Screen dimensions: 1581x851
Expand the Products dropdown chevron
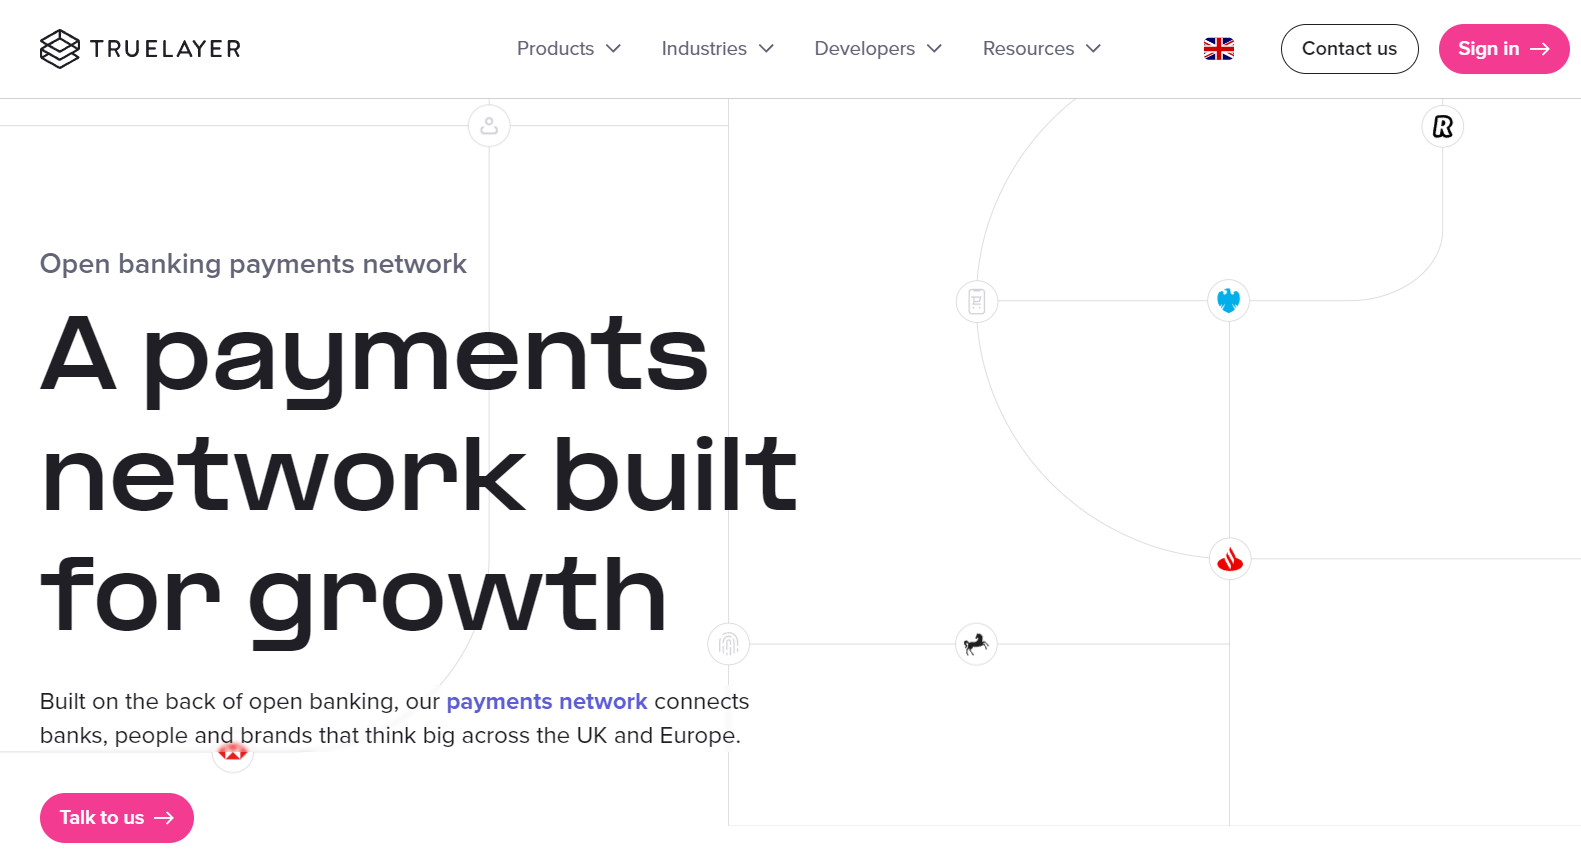pos(614,49)
